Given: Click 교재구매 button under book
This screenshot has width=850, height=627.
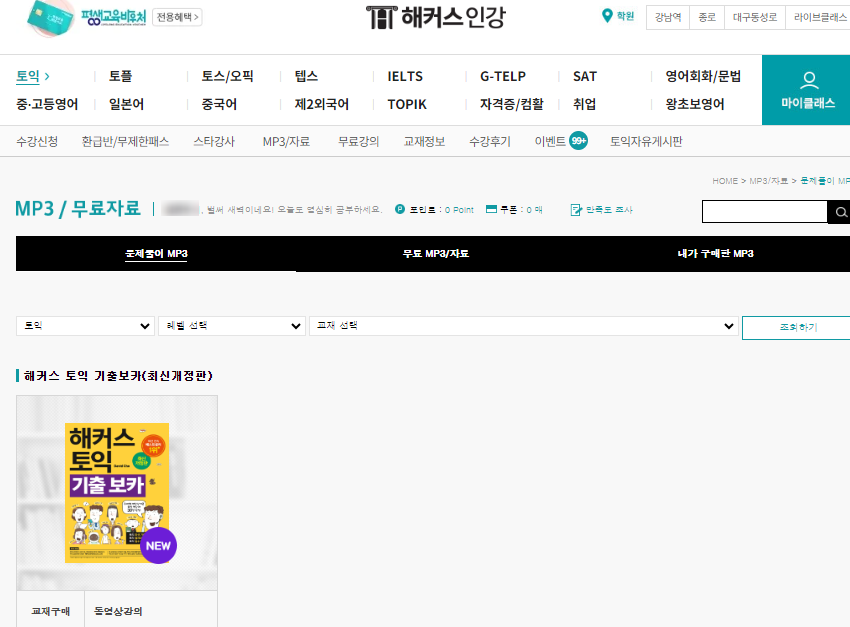Looking at the screenshot, I should tap(50, 611).
